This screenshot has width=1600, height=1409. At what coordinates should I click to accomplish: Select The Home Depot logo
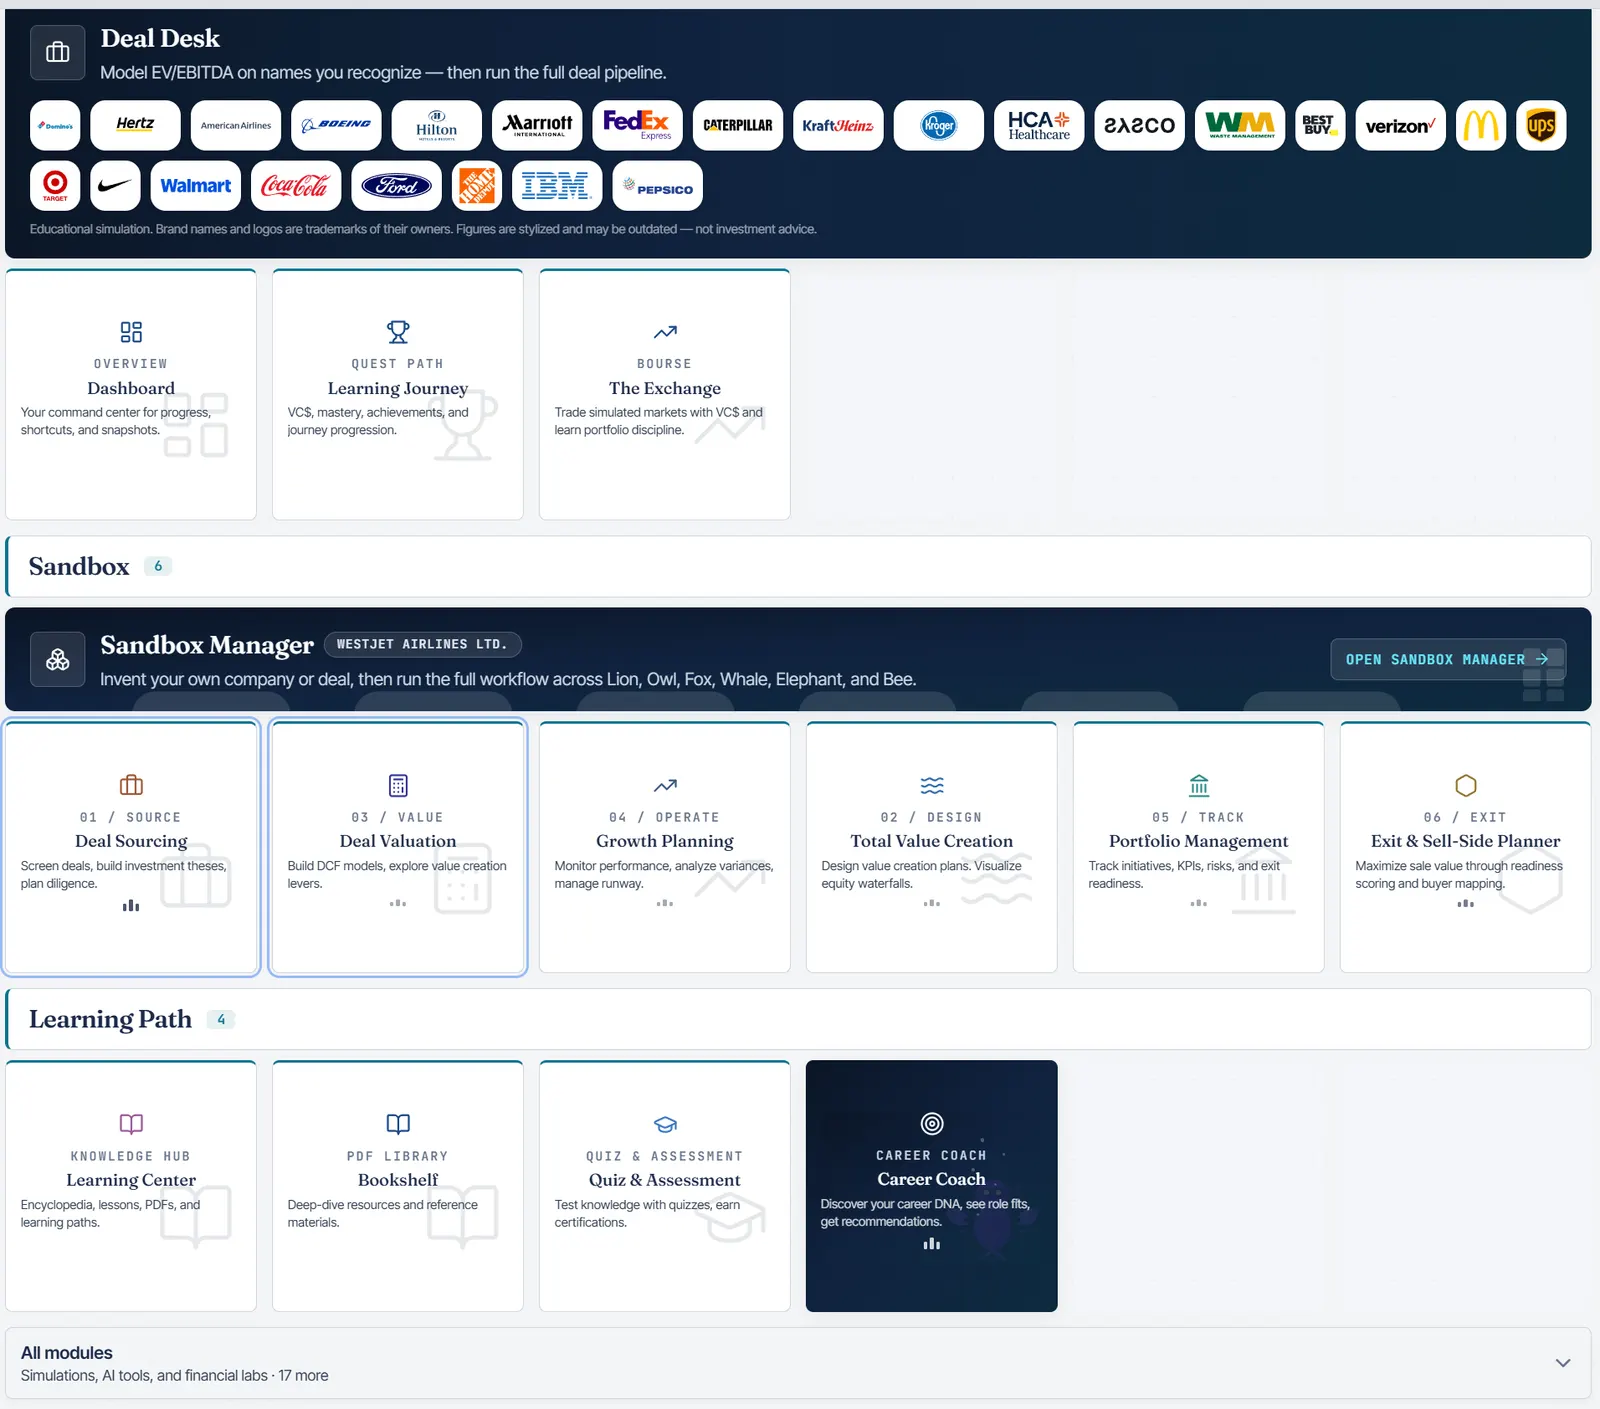[477, 186]
